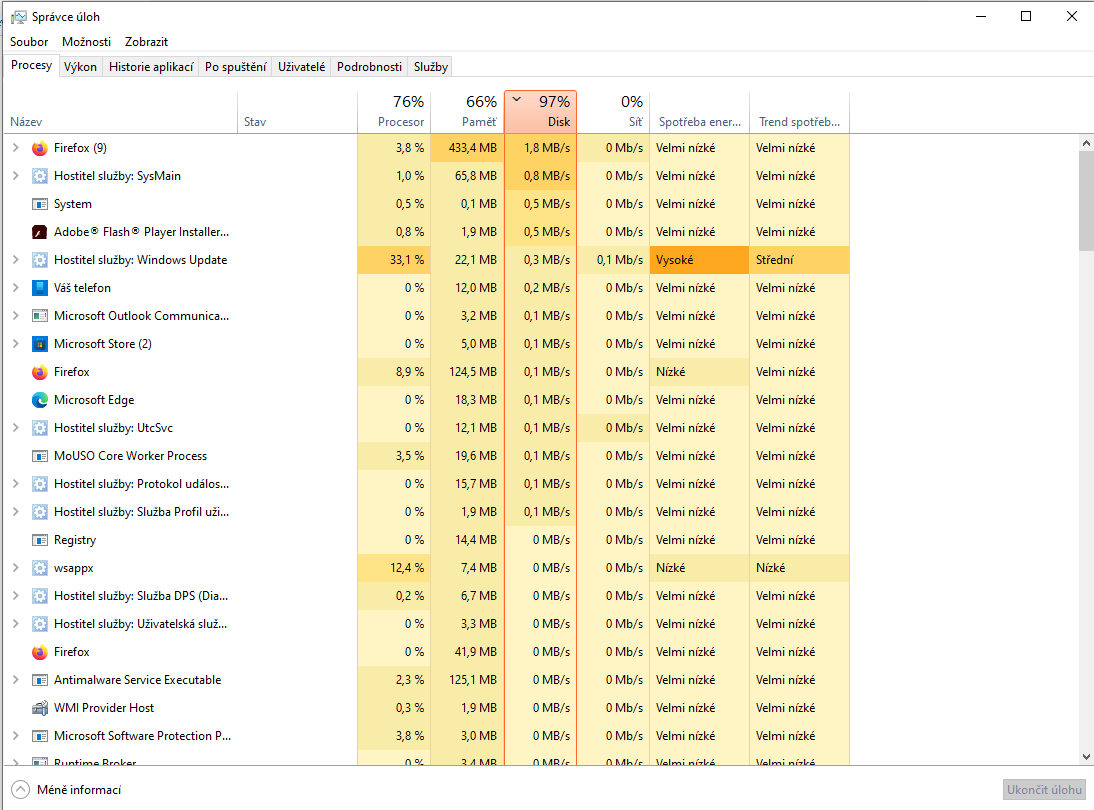Click the Microsoft Edge process icon
The width and height of the screenshot is (1094, 810).
[40, 400]
